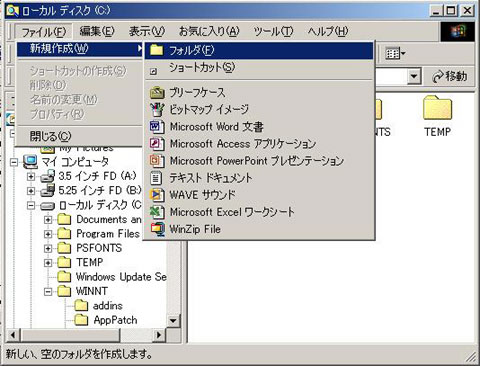Select Windows Update Setup folder in tree
The height and width of the screenshot is (366, 480).
(x=121, y=277)
